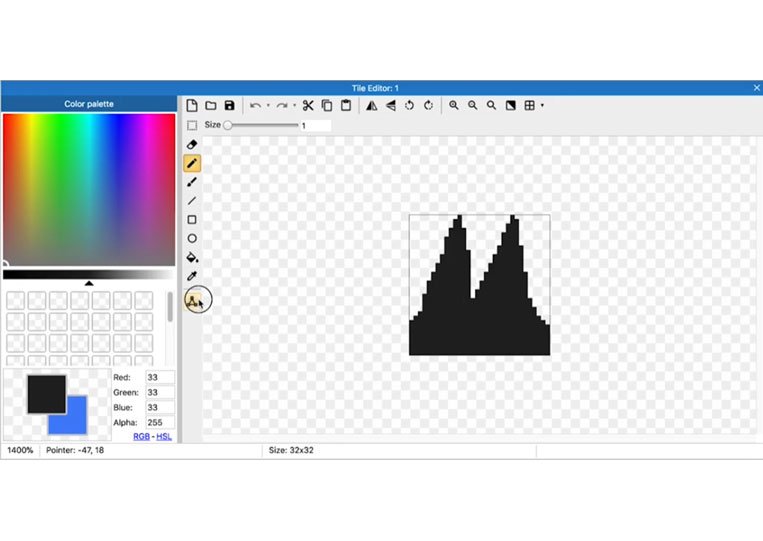The width and height of the screenshot is (763, 541).
Task: Rotate the tile clockwise
Action: coord(429,106)
